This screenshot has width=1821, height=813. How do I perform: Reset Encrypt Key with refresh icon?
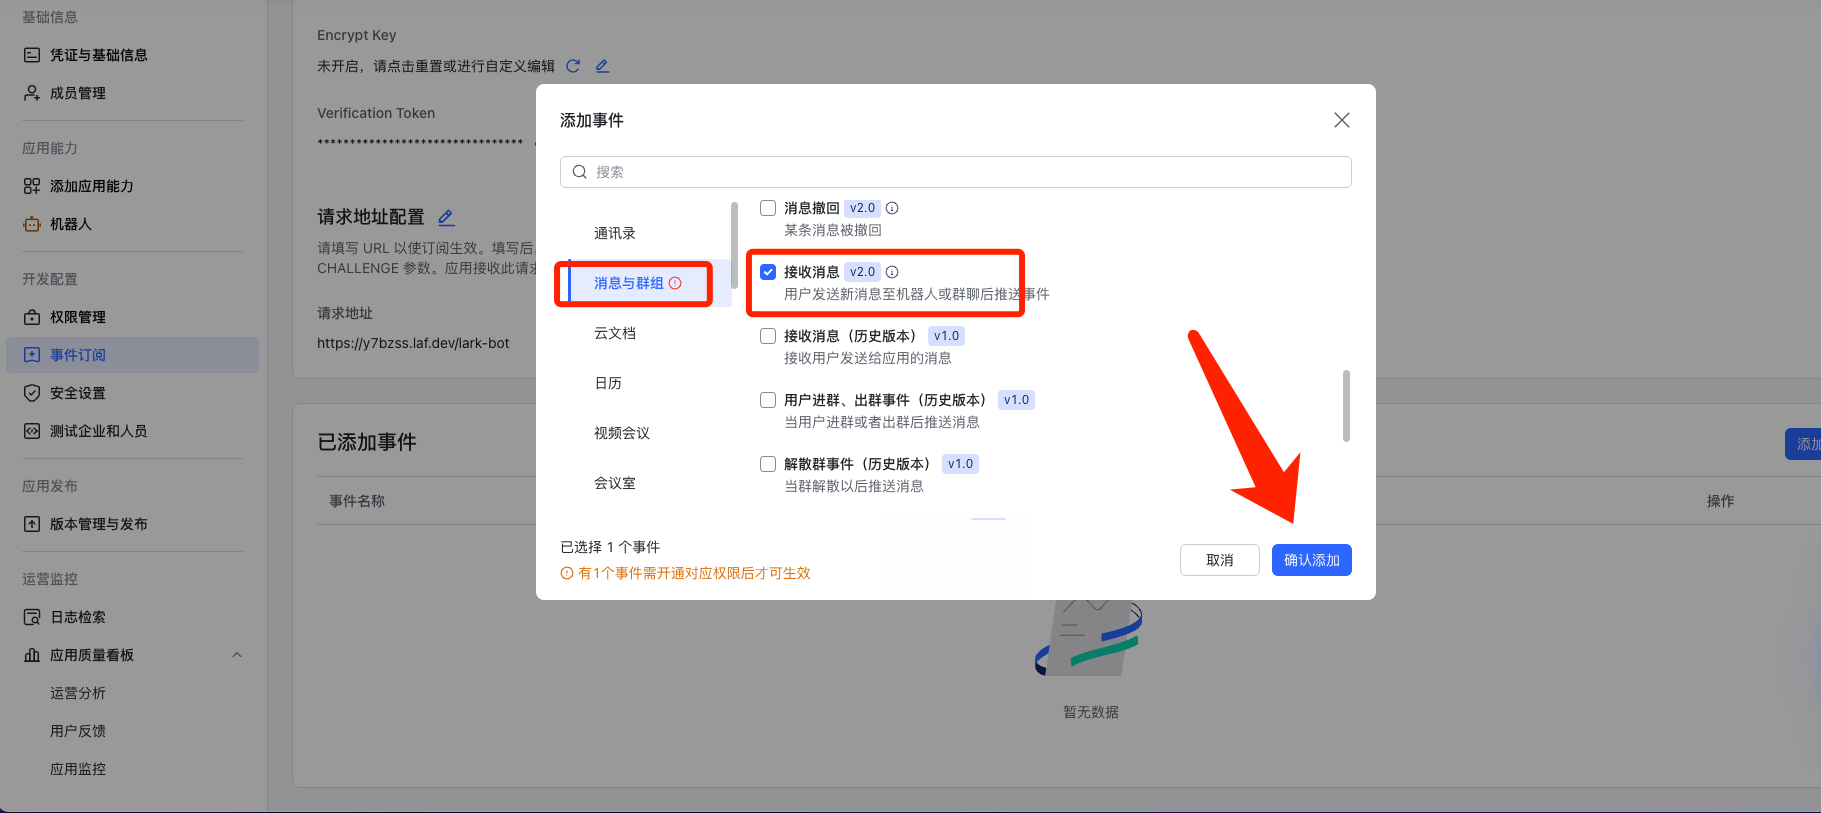click(x=573, y=66)
